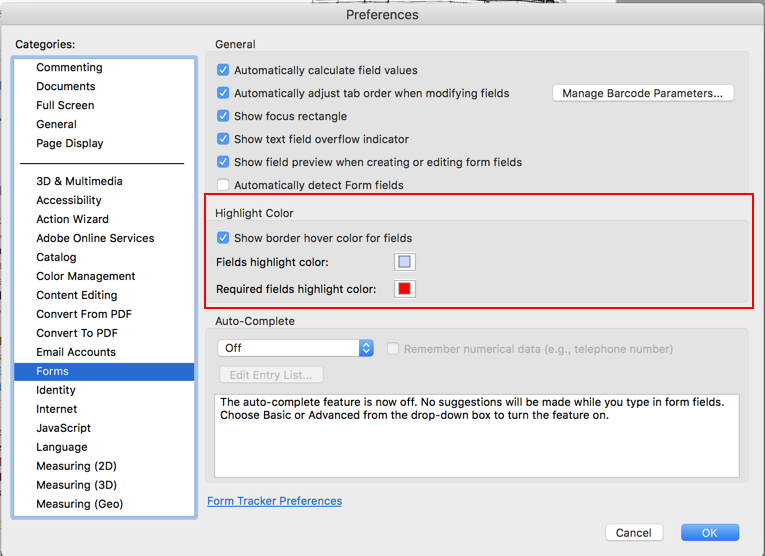Image resolution: width=765 pixels, height=556 pixels.
Task: Click Manage Barcode Parameters button
Action: 643,93
